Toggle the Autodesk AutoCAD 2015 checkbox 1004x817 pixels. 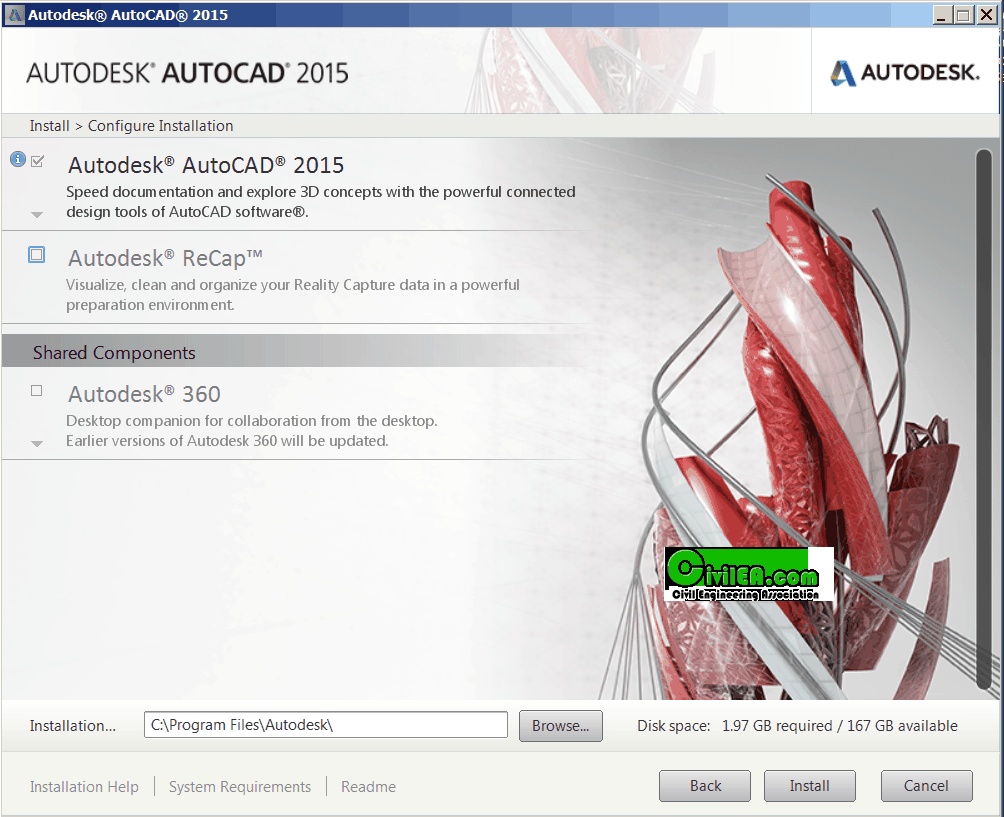coord(37,161)
